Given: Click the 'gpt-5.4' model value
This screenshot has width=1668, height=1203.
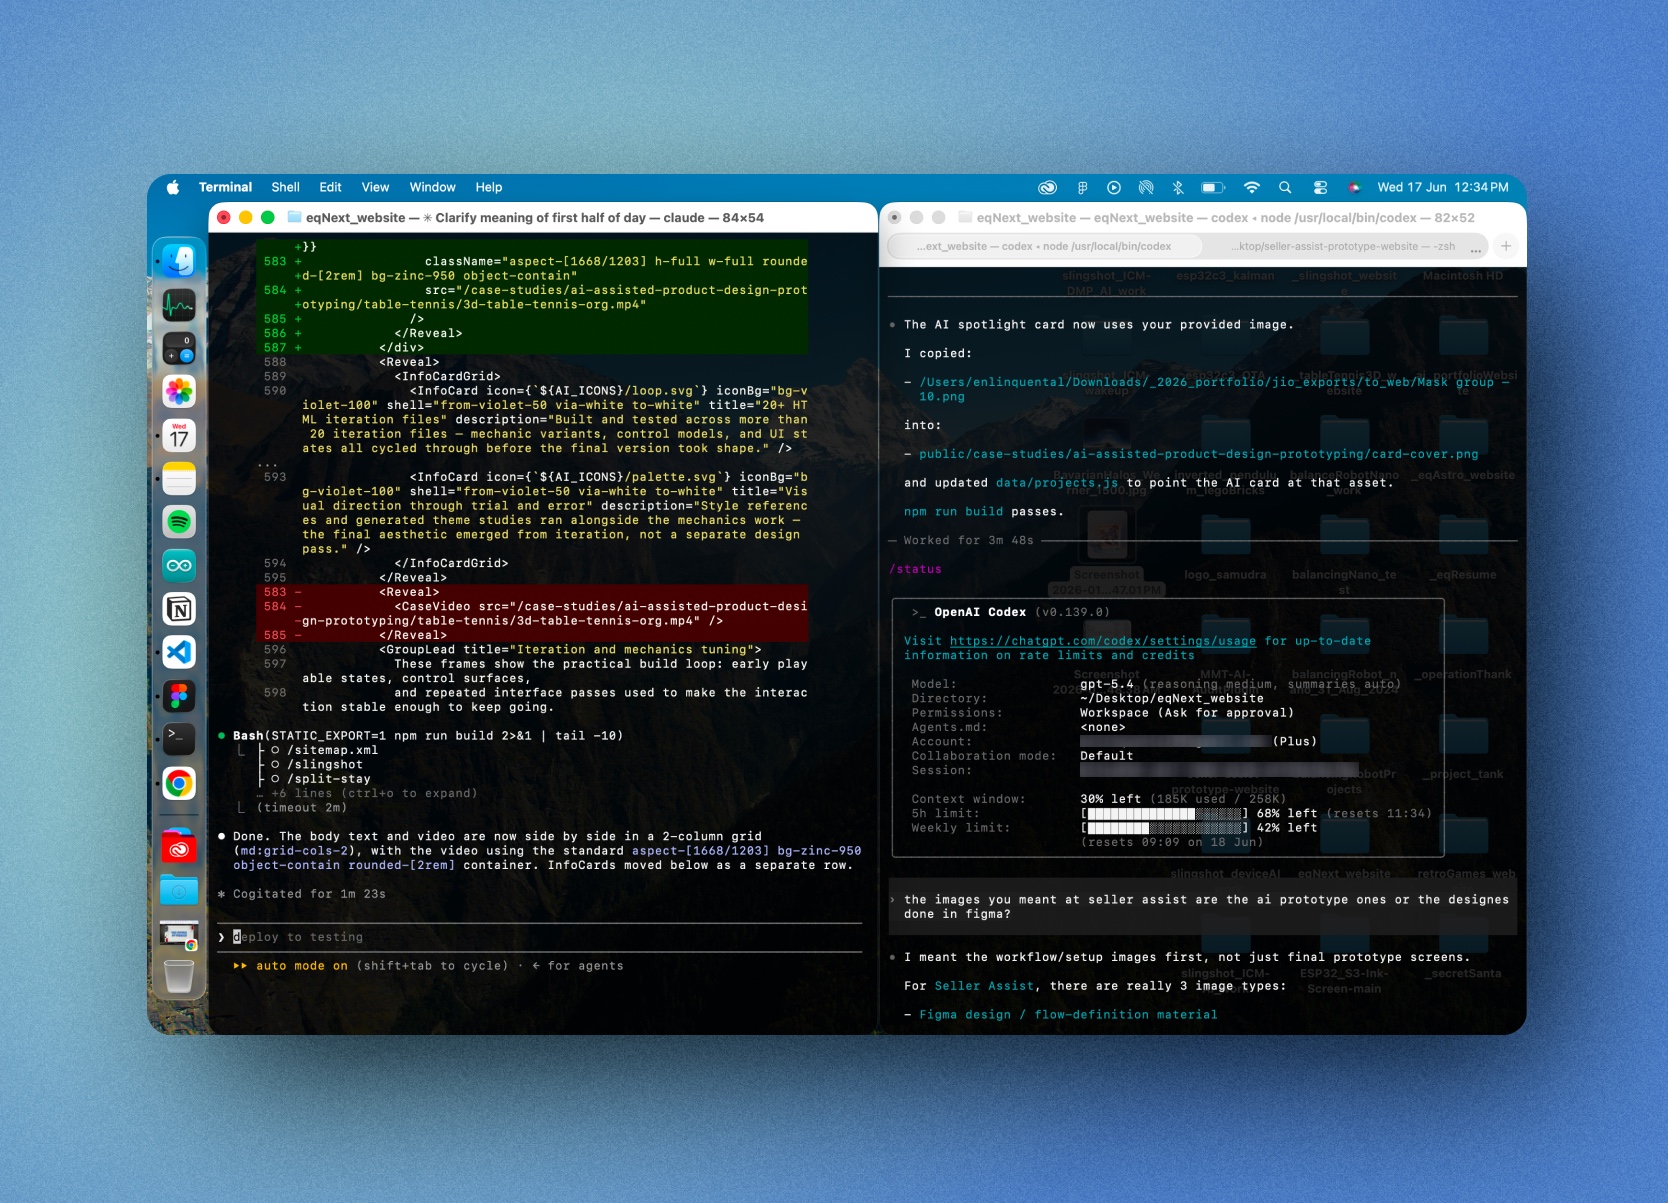Looking at the screenshot, I should coord(1107,684).
